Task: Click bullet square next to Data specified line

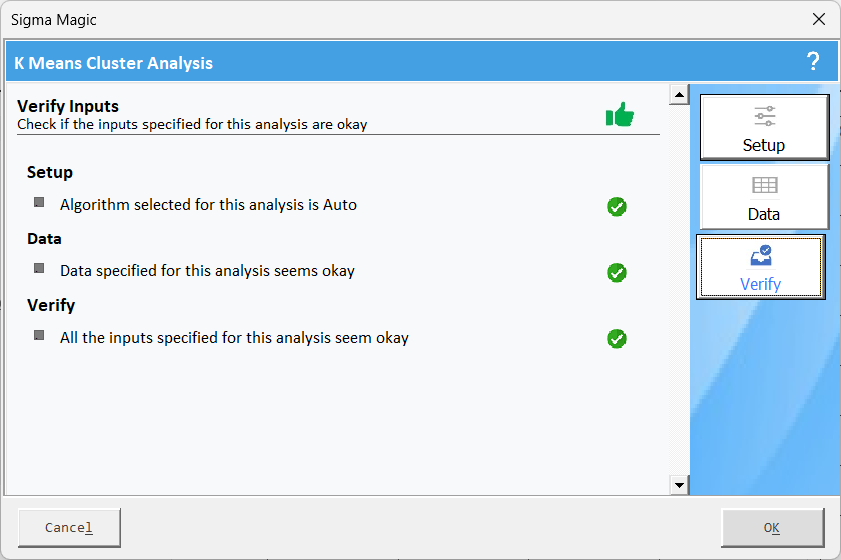Action: tap(39, 268)
